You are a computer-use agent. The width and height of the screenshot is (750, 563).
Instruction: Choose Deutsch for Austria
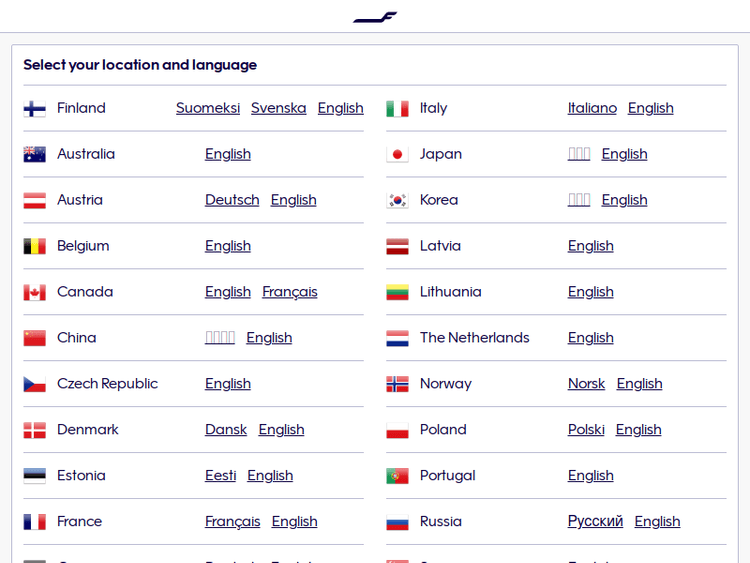(x=232, y=200)
